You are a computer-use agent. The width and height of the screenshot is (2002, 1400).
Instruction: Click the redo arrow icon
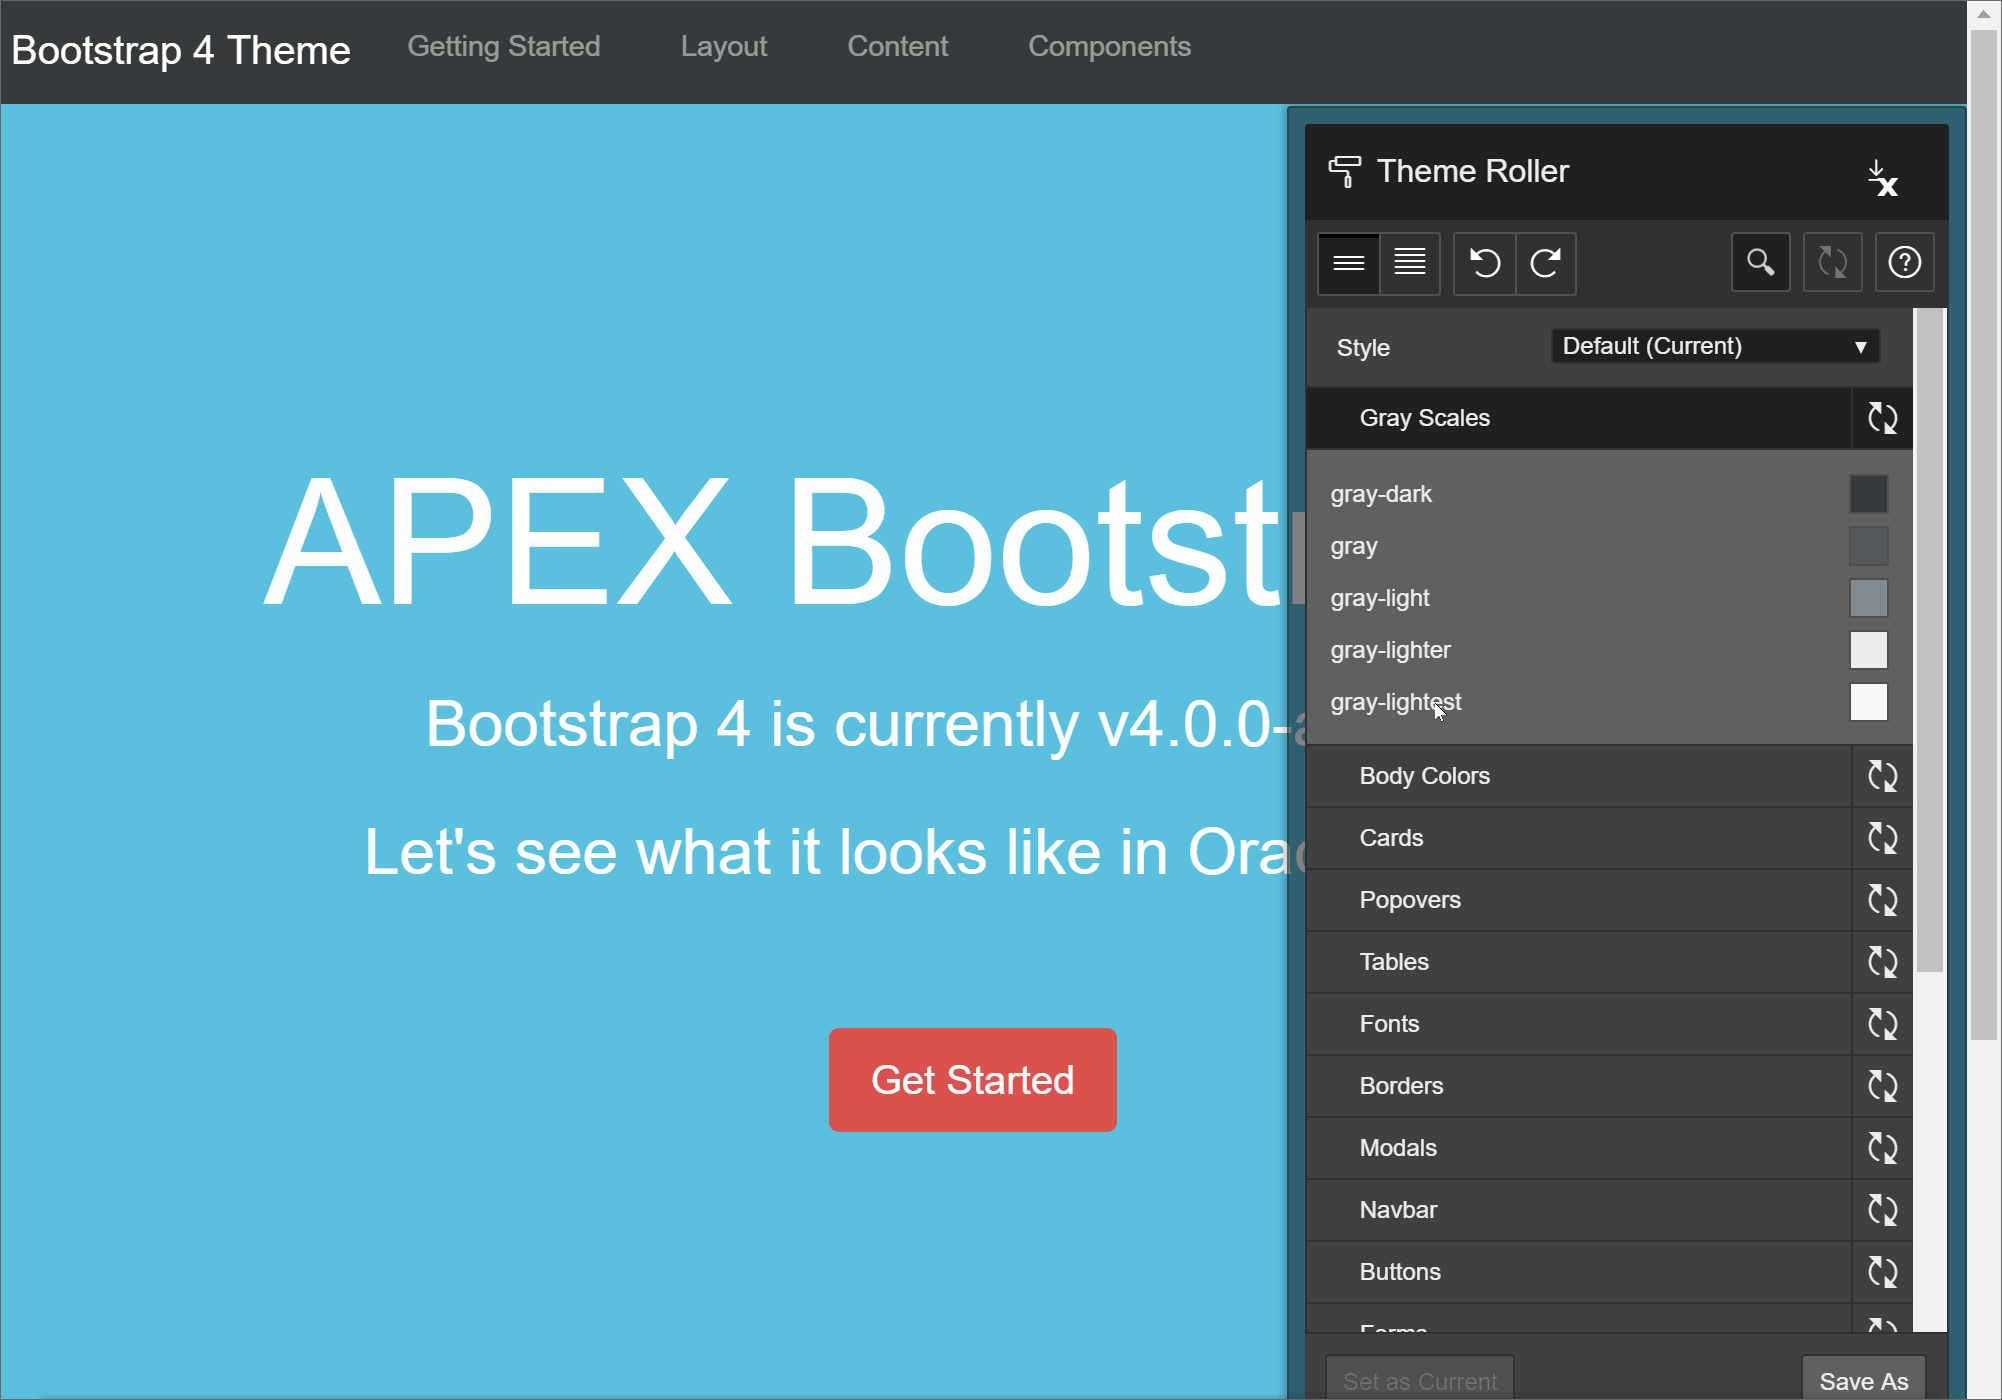[x=1545, y=263]
